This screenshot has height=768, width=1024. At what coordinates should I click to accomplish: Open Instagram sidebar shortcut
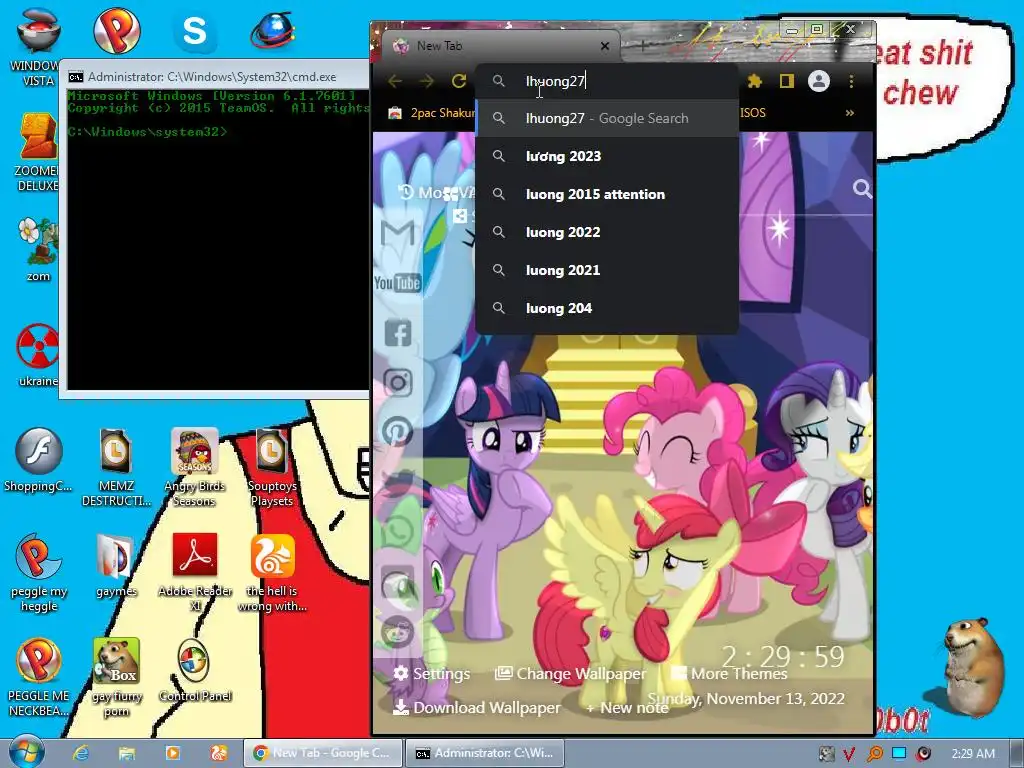[397, 383]
